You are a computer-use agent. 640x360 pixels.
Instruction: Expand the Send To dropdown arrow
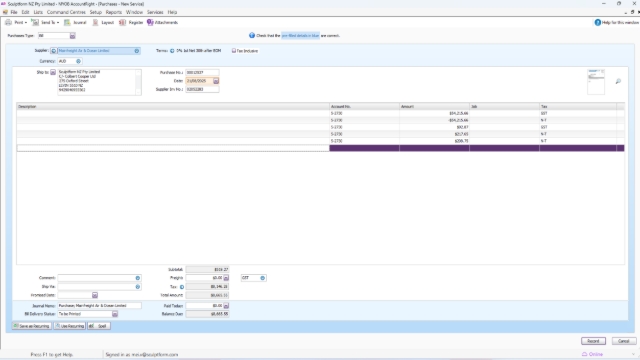click(58, 22)
